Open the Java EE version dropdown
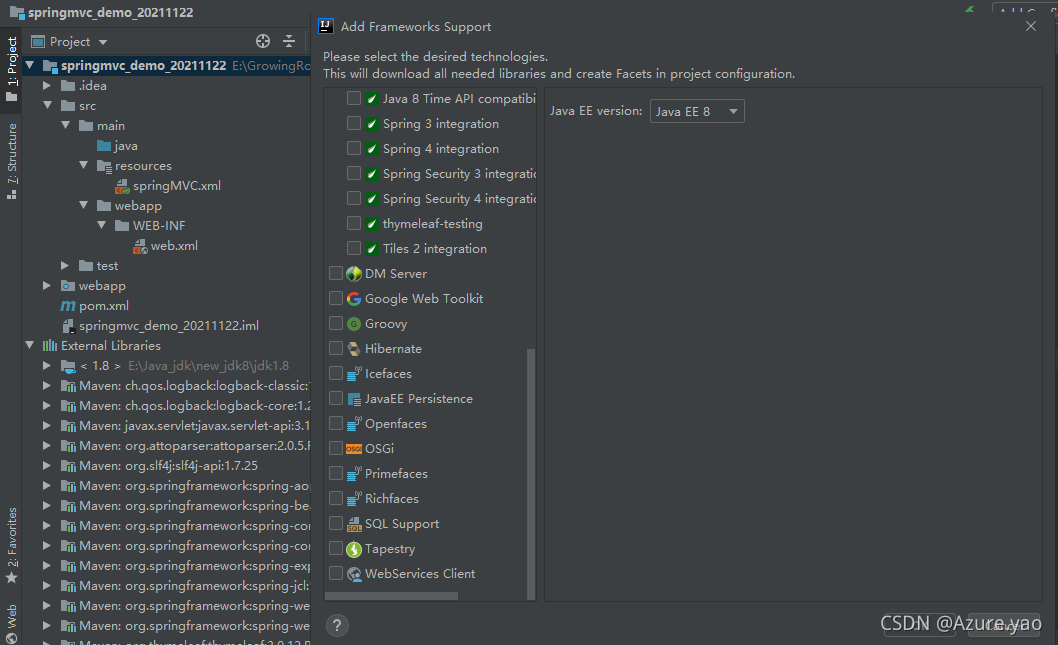Image resolution: width=1058 pixels, height=645 pixels. coord(697,111)
